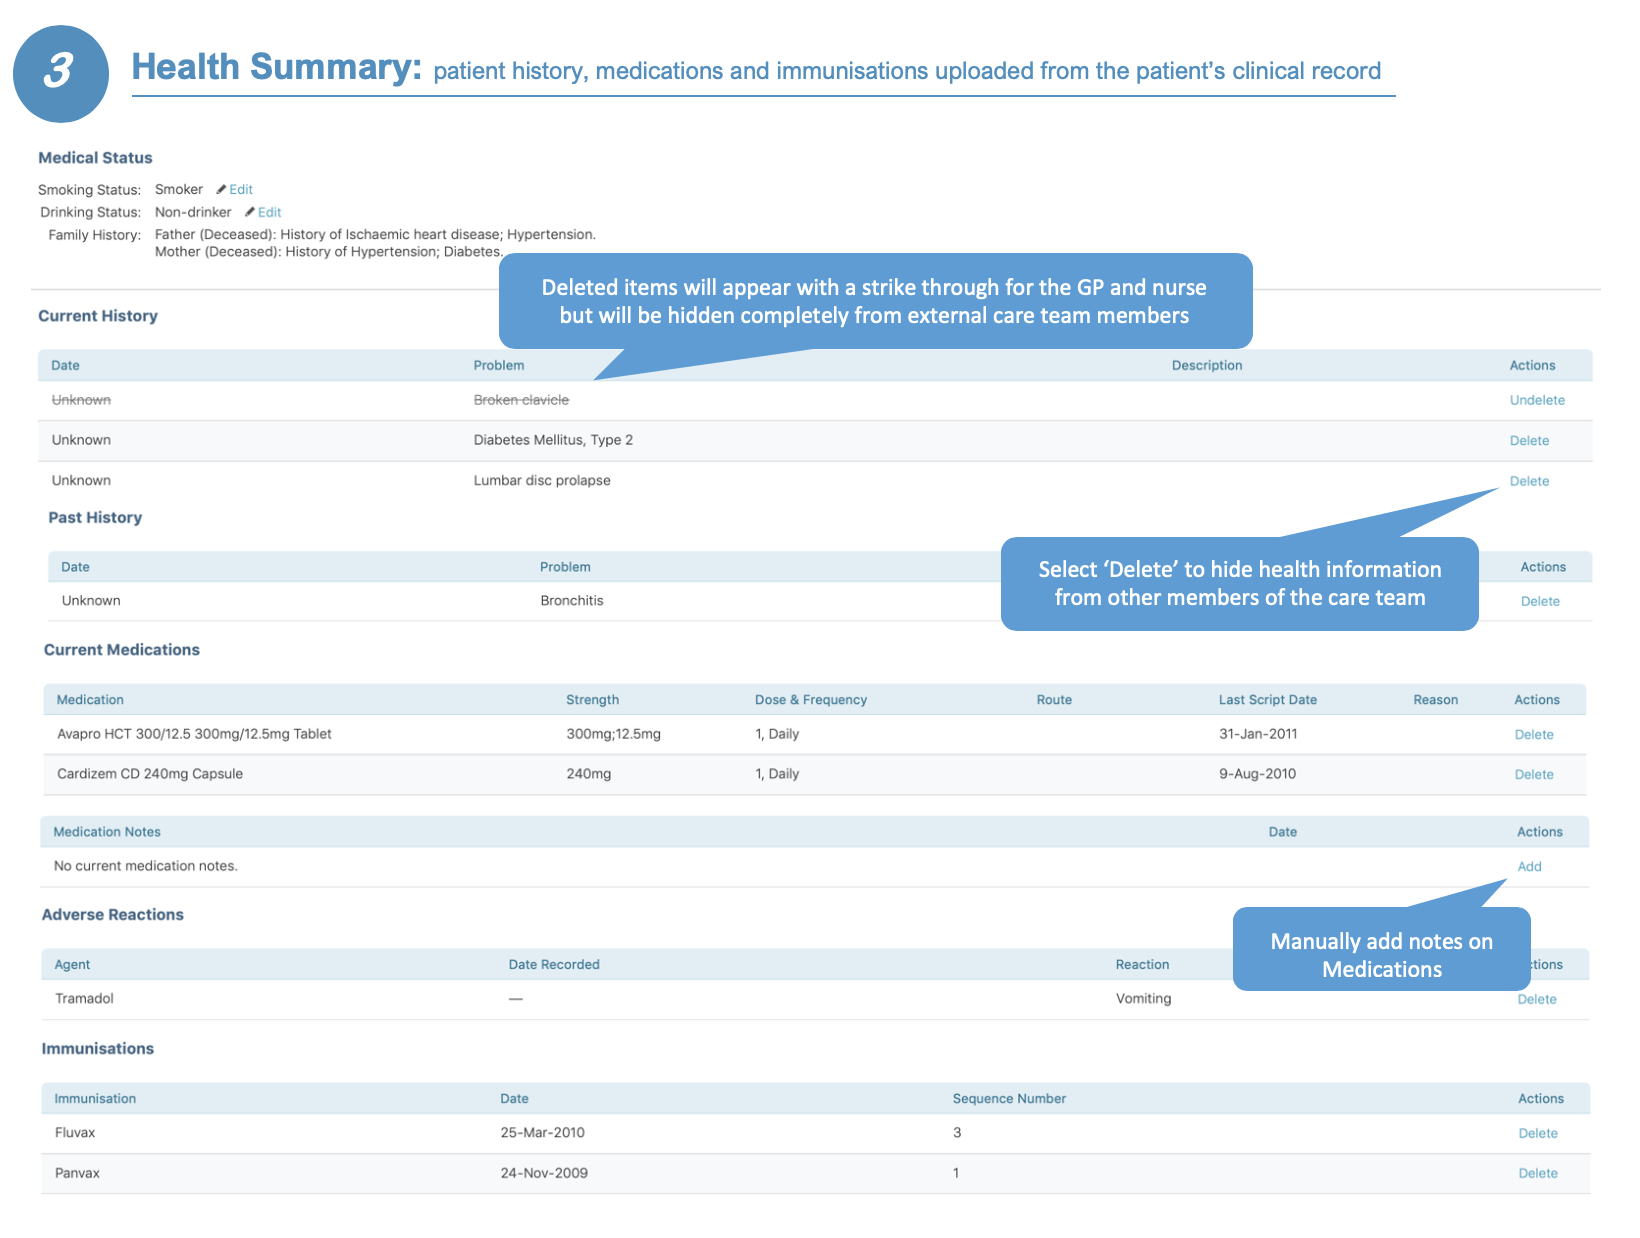Click the pencil icon beside Smoker
The width and height of the screenshot is (1640, 1238).
pos(221,189)
